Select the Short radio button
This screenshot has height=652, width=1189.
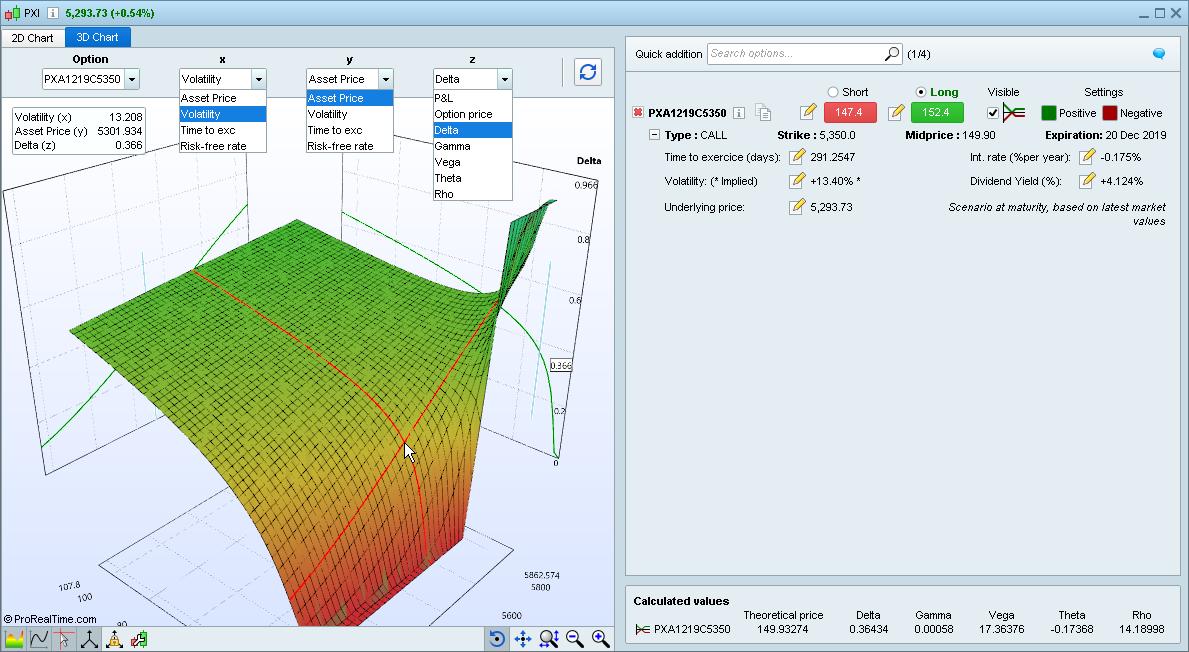pyautogui.click(x=833, y=92)
